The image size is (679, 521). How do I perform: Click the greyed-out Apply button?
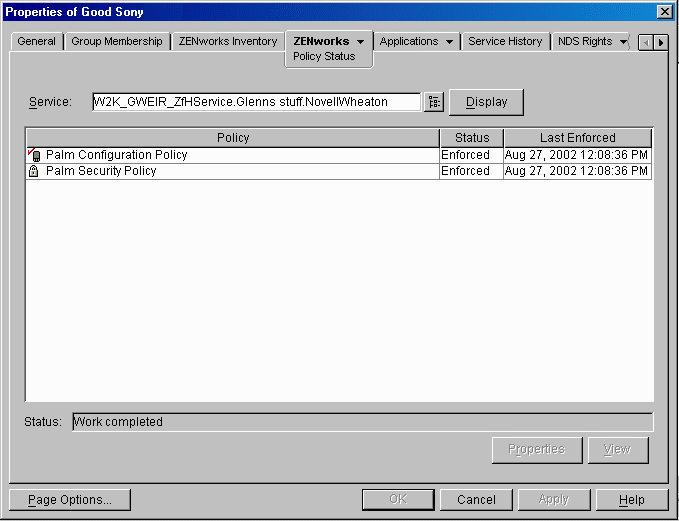point(554,500)
